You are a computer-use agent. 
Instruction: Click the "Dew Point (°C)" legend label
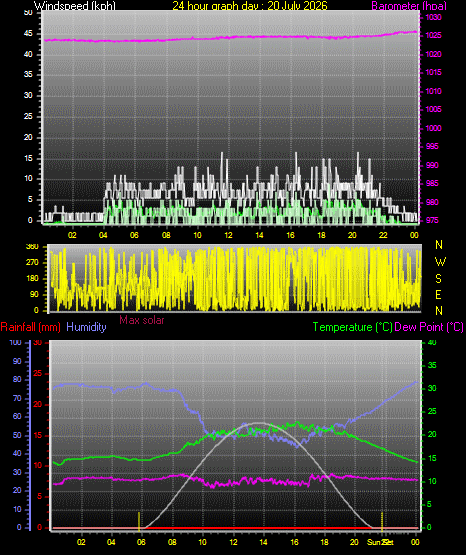(429, 327)
